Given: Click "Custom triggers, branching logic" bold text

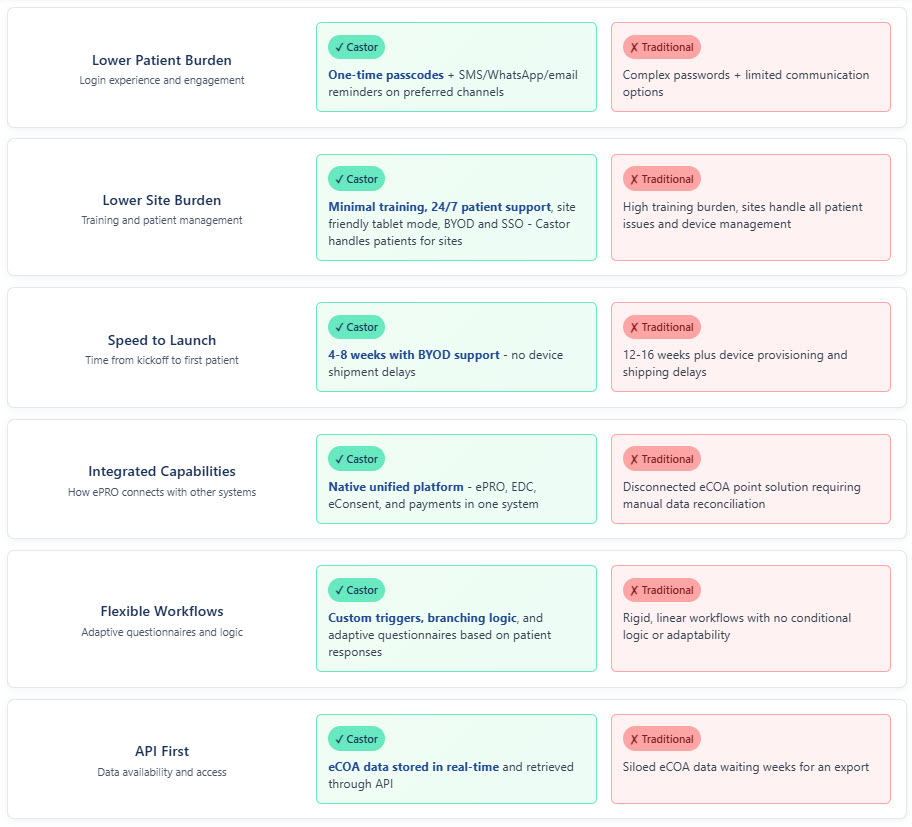Looking at the screenshot, I should click(x=422, y=618).
